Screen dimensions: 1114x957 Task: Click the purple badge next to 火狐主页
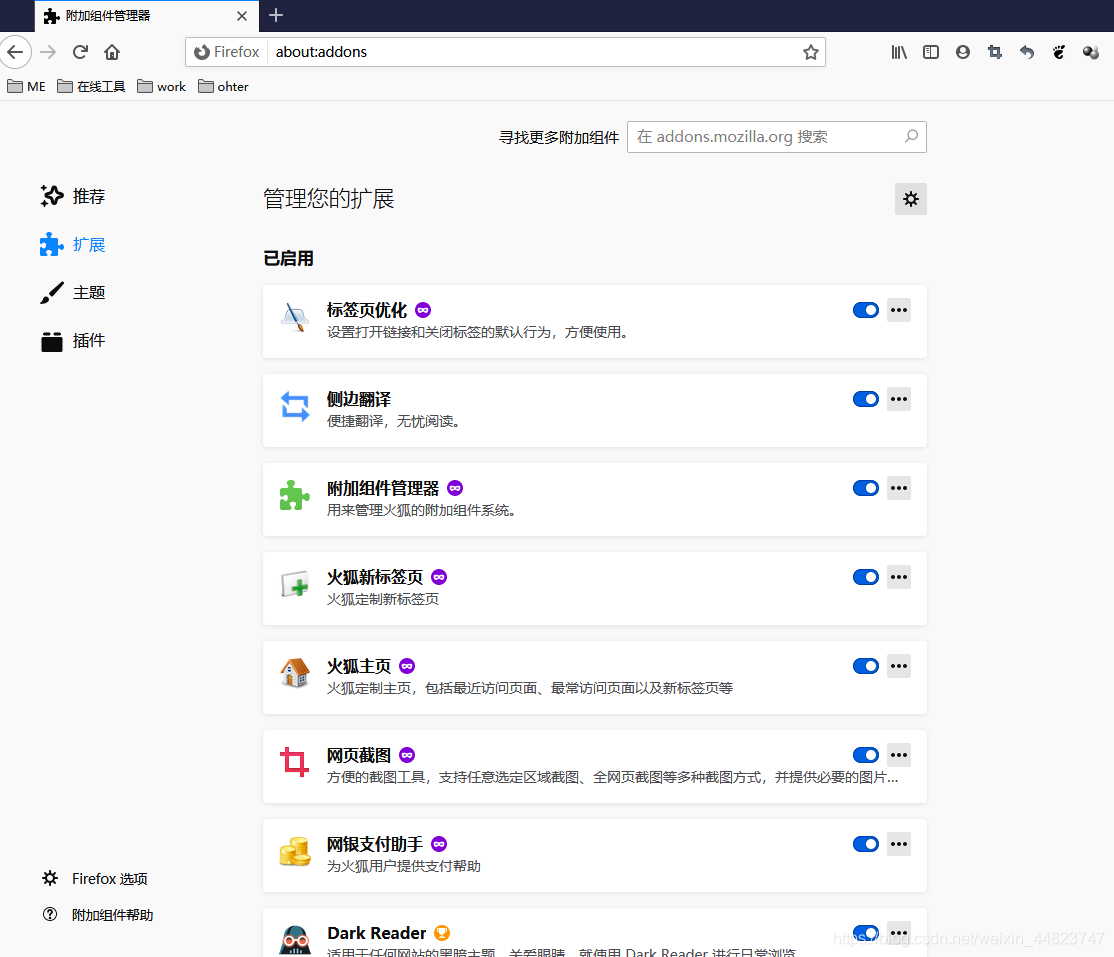pos(407,666)
